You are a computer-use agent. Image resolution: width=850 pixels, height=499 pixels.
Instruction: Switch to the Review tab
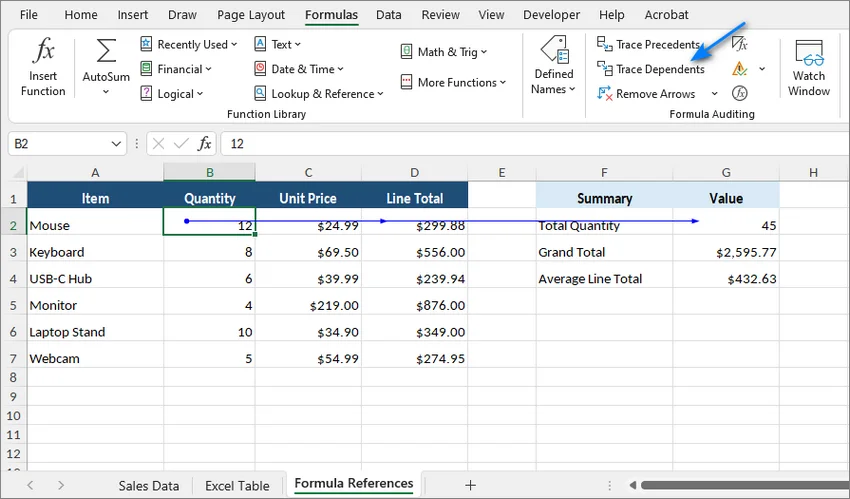(x=441, y=15)
